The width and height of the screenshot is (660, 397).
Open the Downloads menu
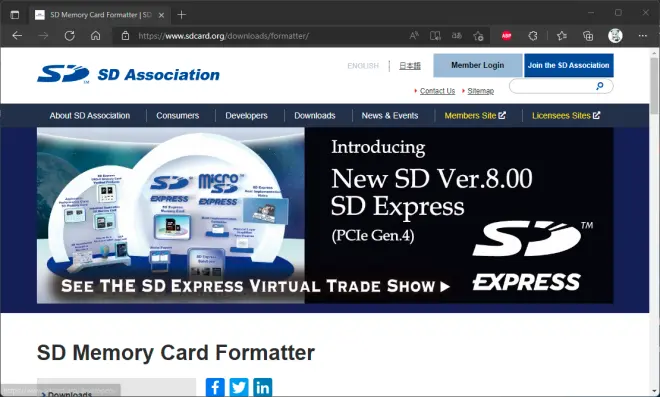click(x=315, y=115)
